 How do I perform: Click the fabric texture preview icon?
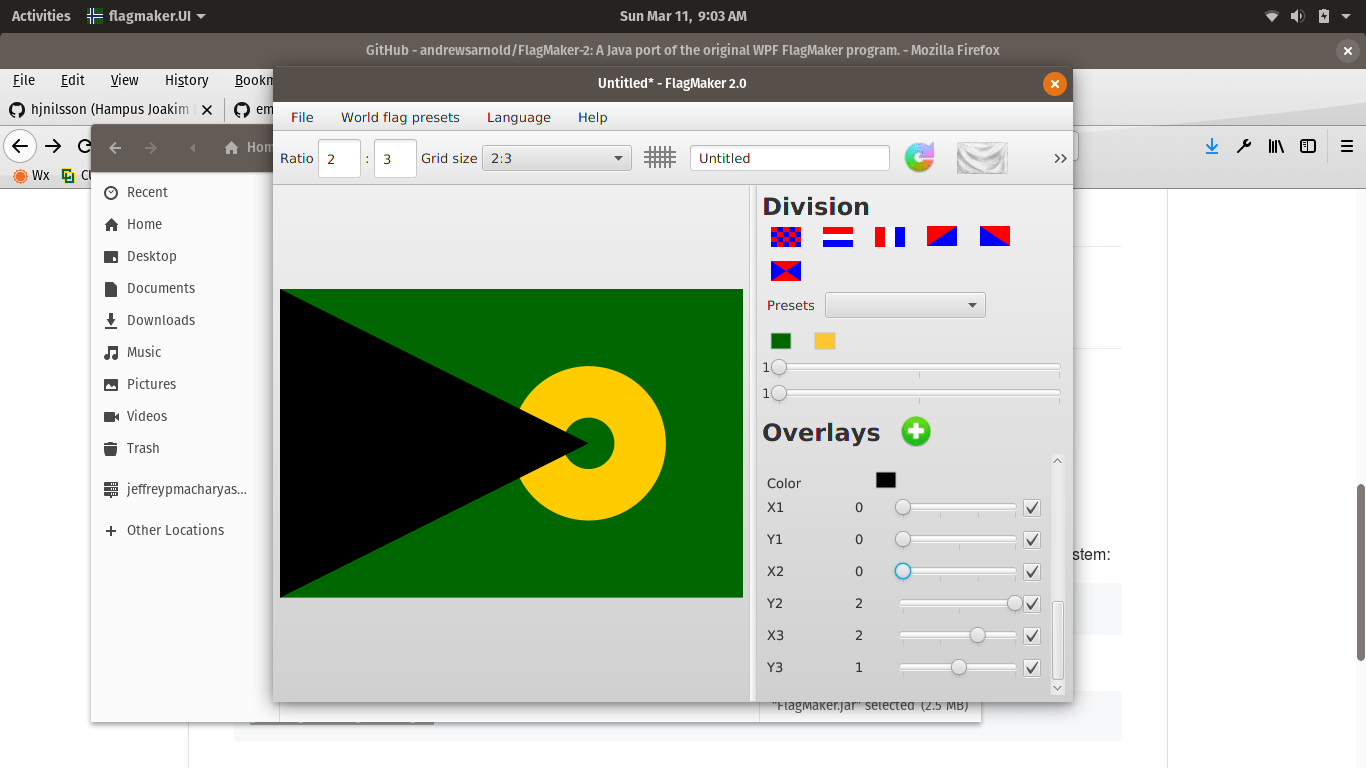point(981,157)
